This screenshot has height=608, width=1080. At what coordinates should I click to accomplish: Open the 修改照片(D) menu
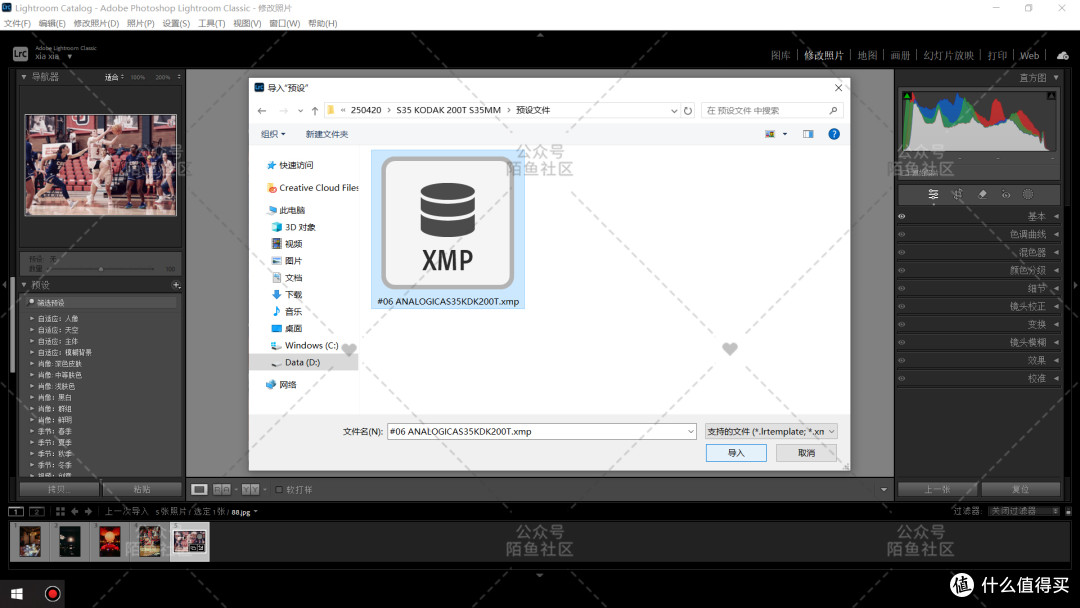[96, 23]
